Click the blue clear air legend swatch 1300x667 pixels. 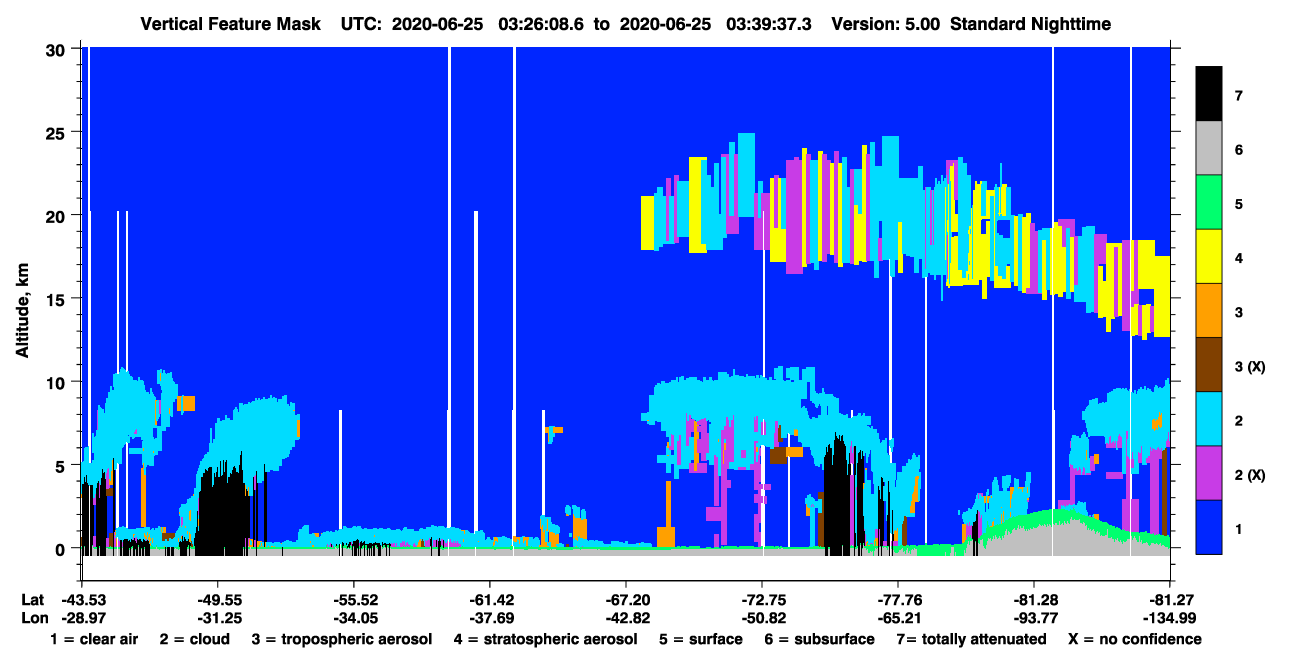(1209, 527)
